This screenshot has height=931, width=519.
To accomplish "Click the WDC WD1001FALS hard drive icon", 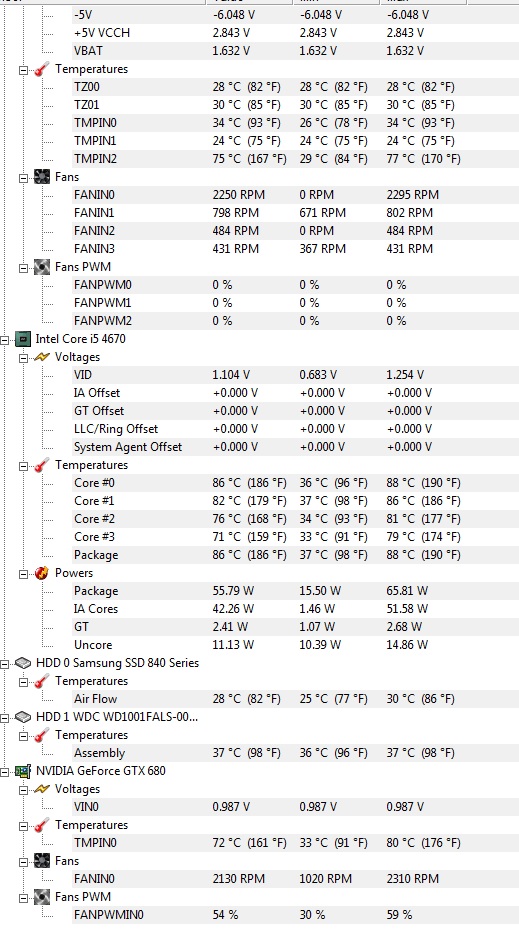I will pyautogui.click(x=23, y=717).
